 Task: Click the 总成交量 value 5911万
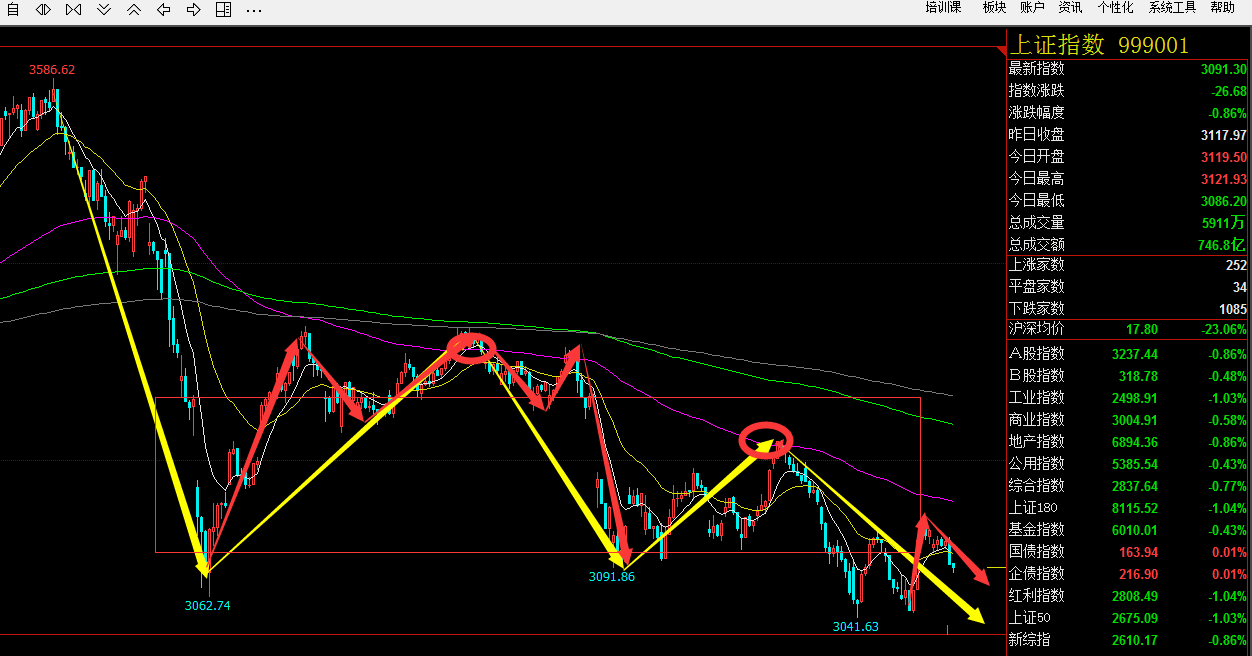pyautogui.click(x=1225, y=223)
